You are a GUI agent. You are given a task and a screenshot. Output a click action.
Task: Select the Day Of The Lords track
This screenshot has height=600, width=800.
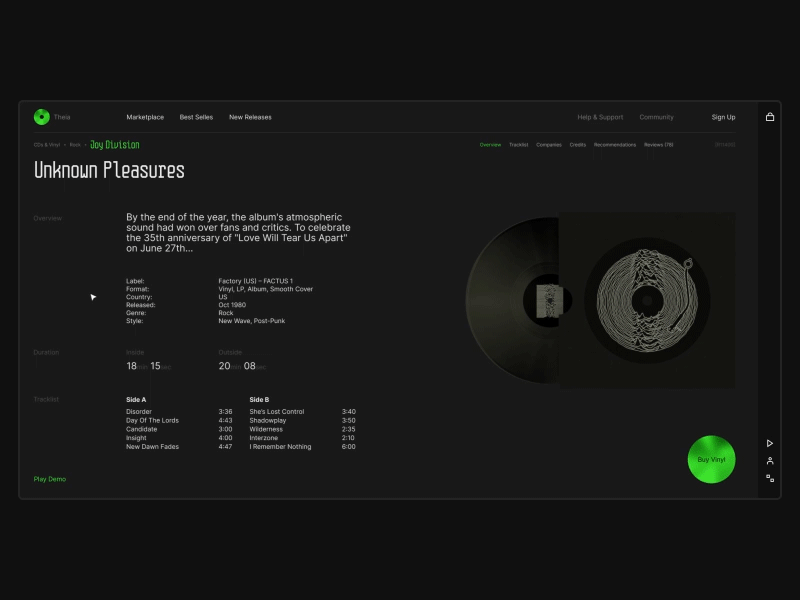tap(152, 420)
